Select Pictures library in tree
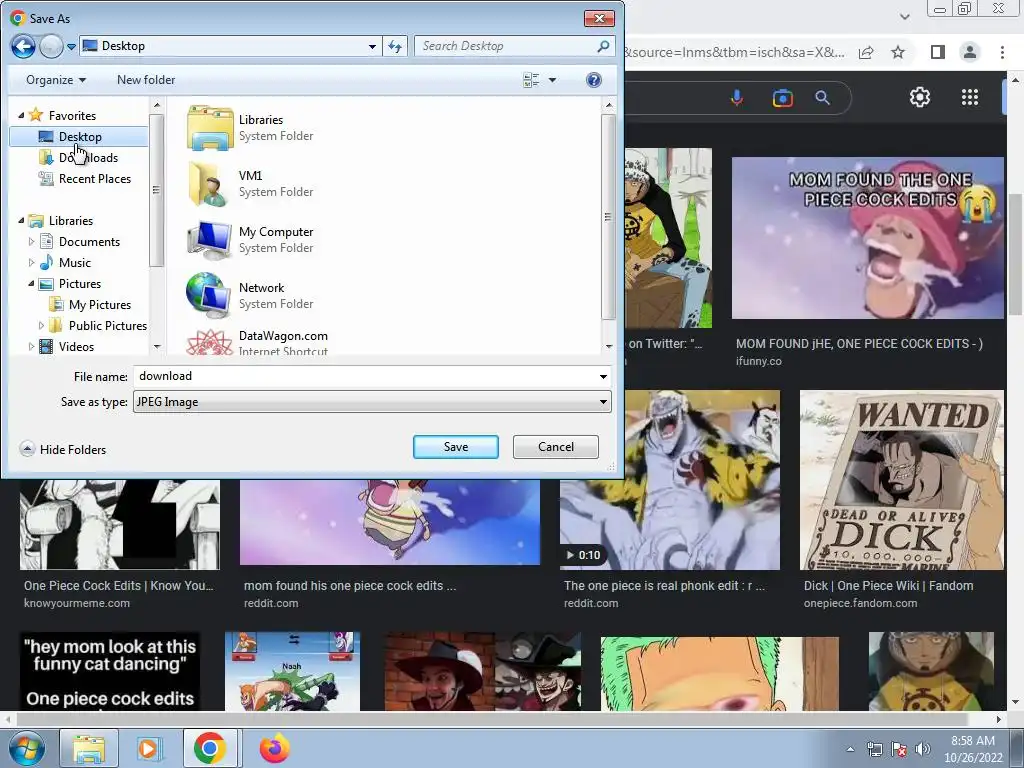 (x=80, y=283)
